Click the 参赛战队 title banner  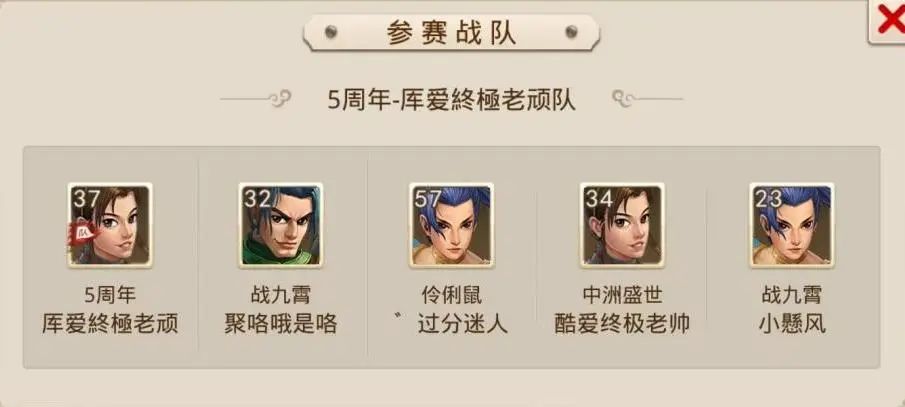pyautogui.click(x=451, y=33)
